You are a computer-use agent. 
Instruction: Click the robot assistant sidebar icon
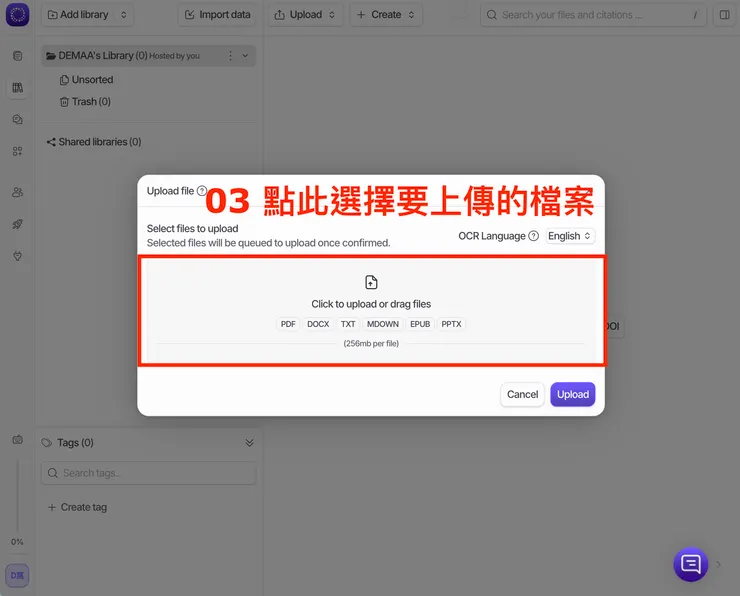pos(17,439)
